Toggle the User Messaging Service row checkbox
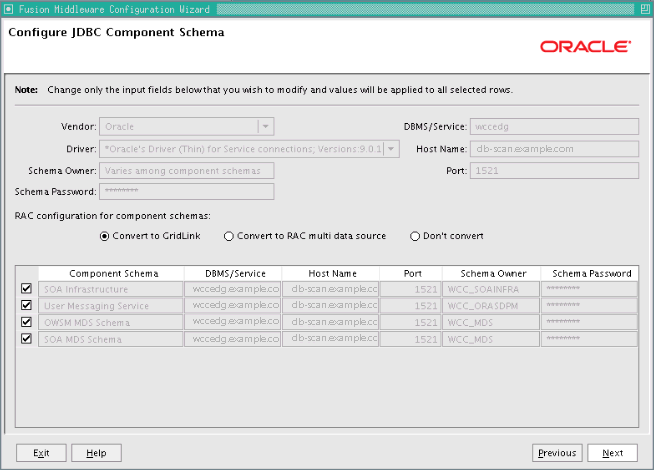 point(26,305)
